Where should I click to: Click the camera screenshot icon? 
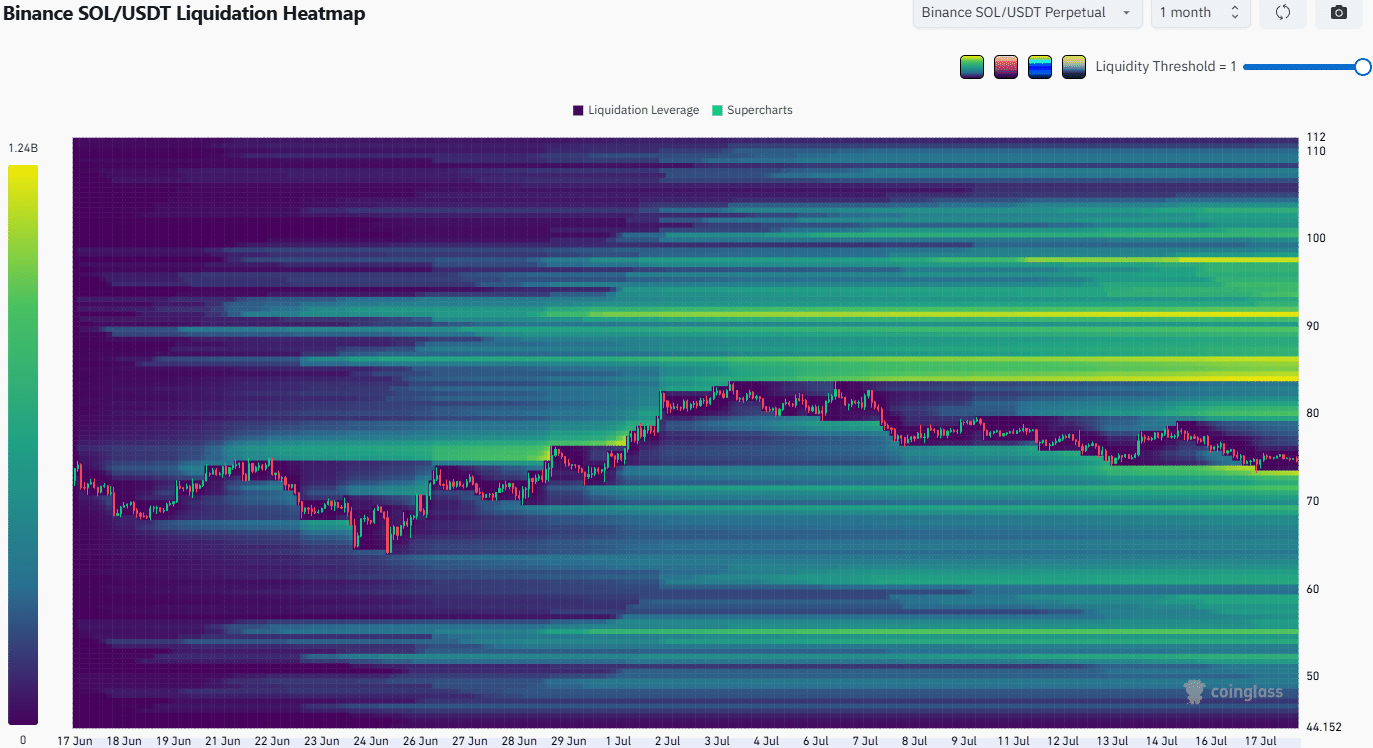[1339, 13]
